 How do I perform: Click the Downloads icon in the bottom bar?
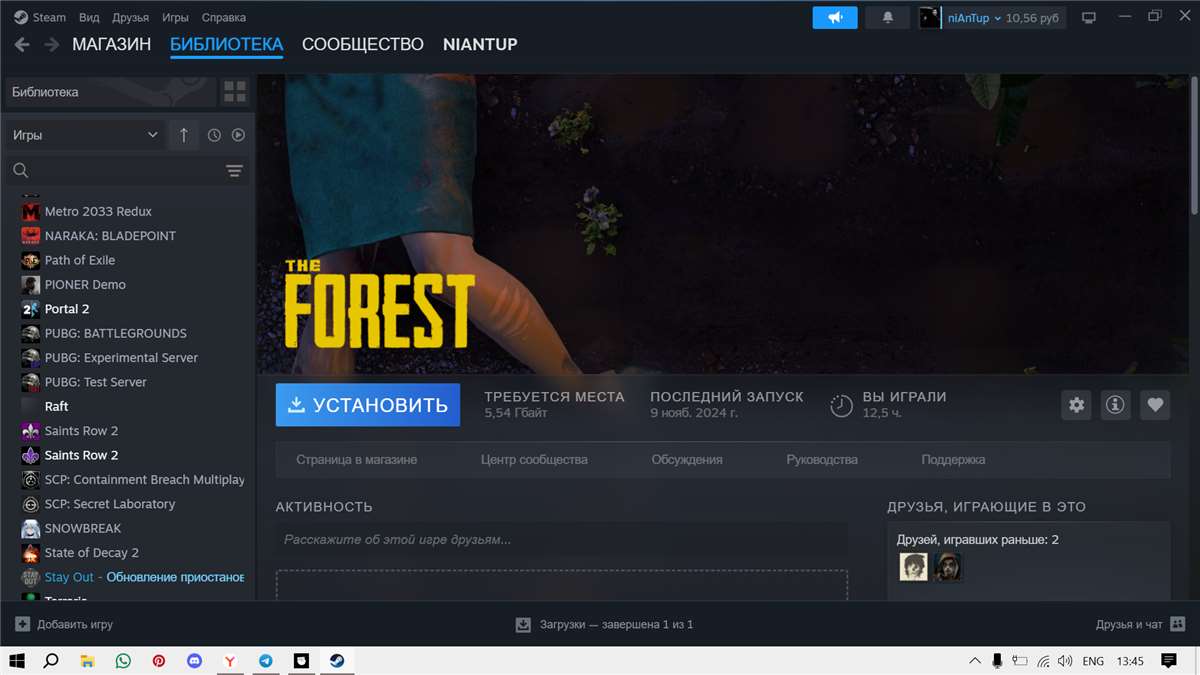(523, 624)
